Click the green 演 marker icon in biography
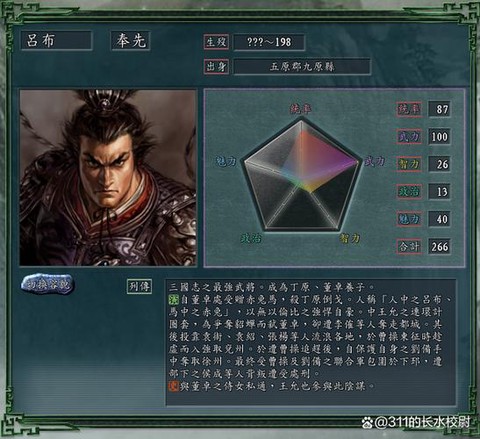 (x=173, y=299)
